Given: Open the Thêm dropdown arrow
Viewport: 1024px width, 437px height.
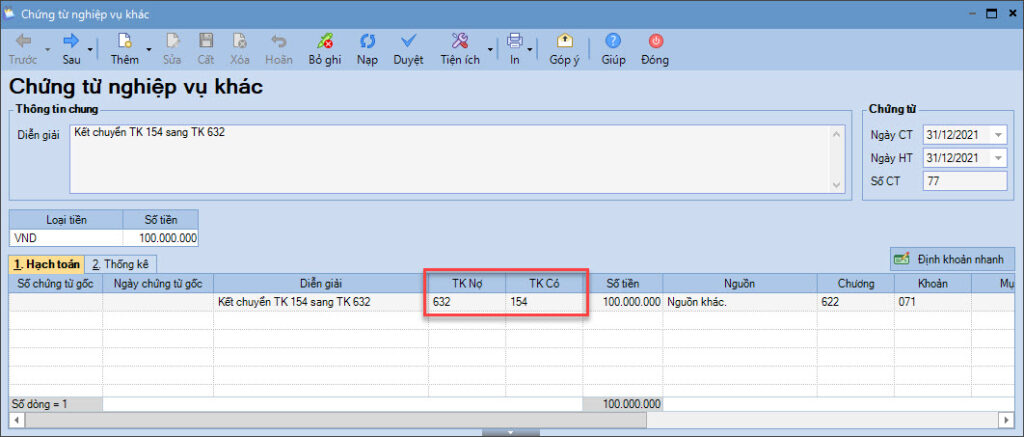Looking at the screenshot, I should tap(149, 49).
